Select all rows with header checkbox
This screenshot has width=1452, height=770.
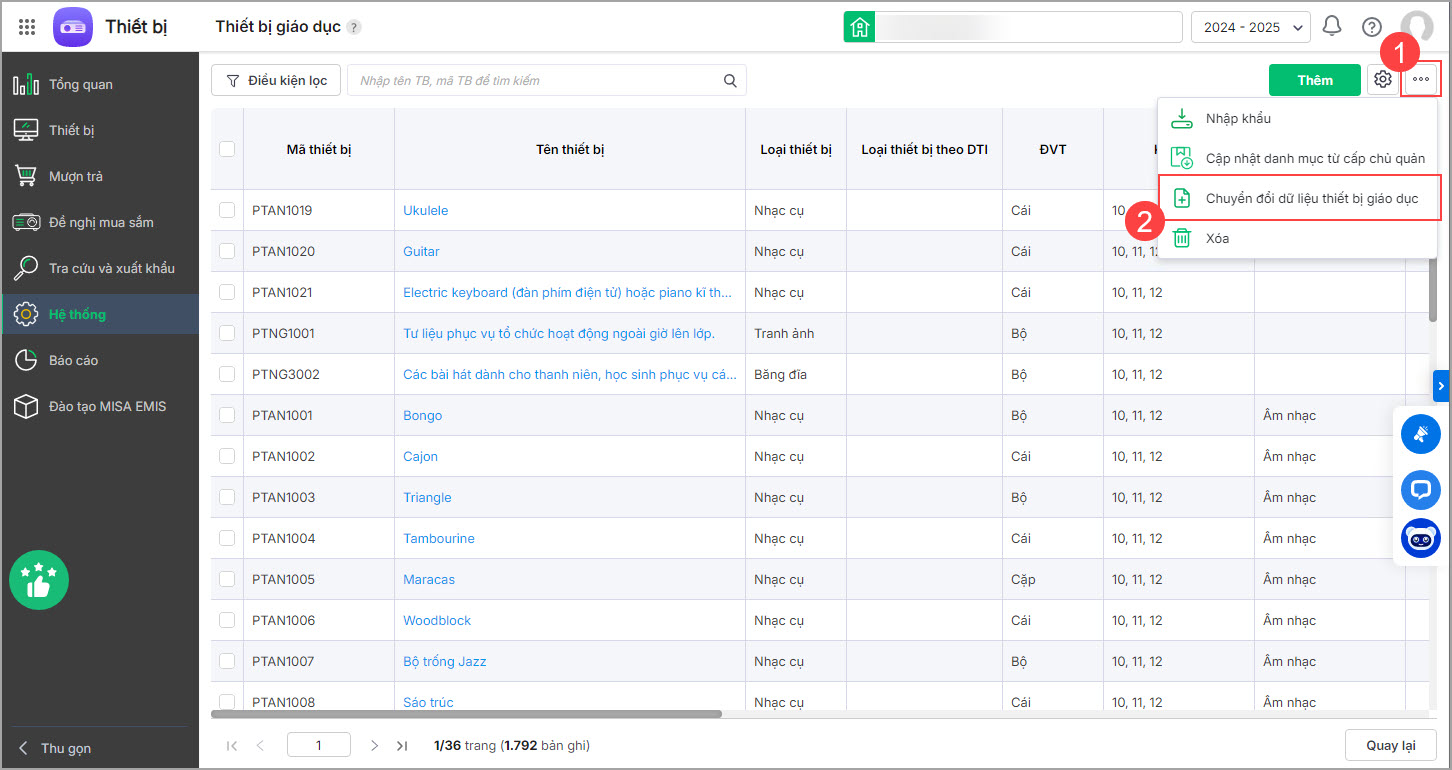tap(227, 149)
